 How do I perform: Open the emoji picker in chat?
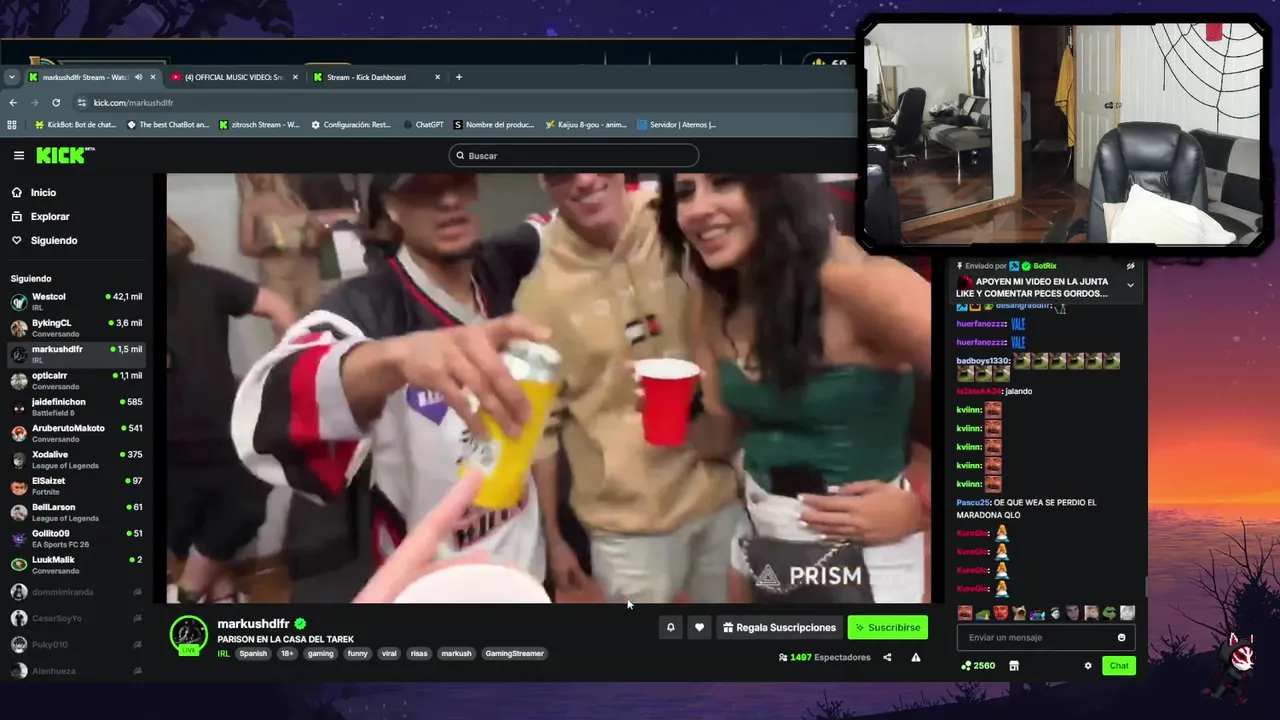(1121, 637)
